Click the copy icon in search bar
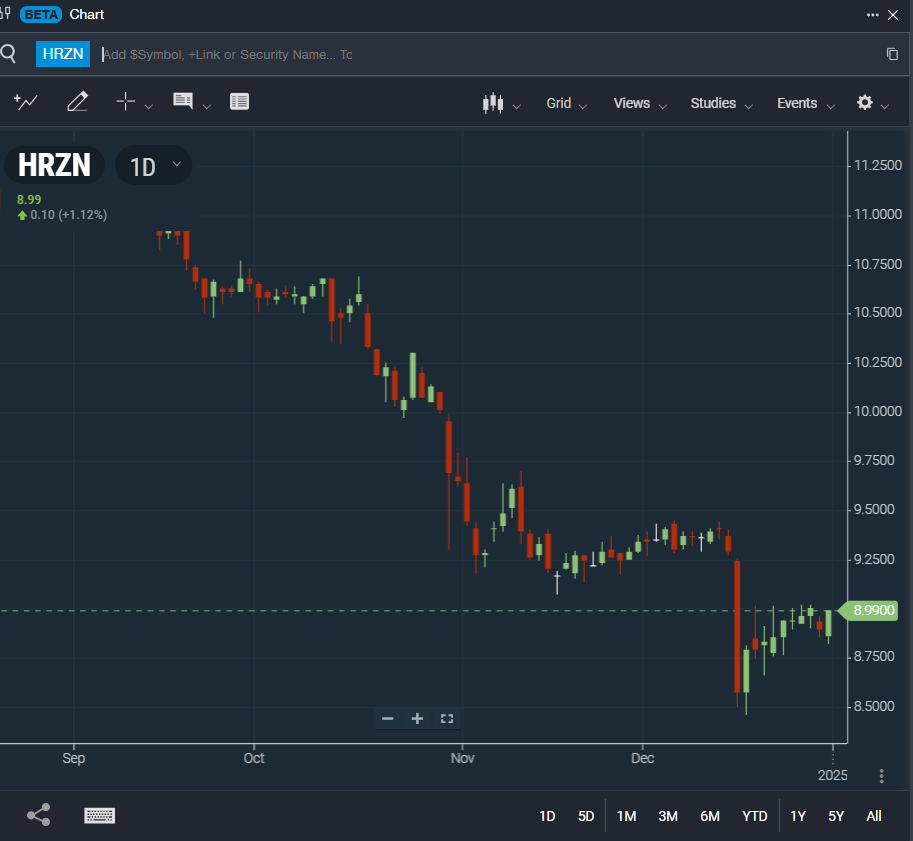The image size is (913, 841). [892, 54]
